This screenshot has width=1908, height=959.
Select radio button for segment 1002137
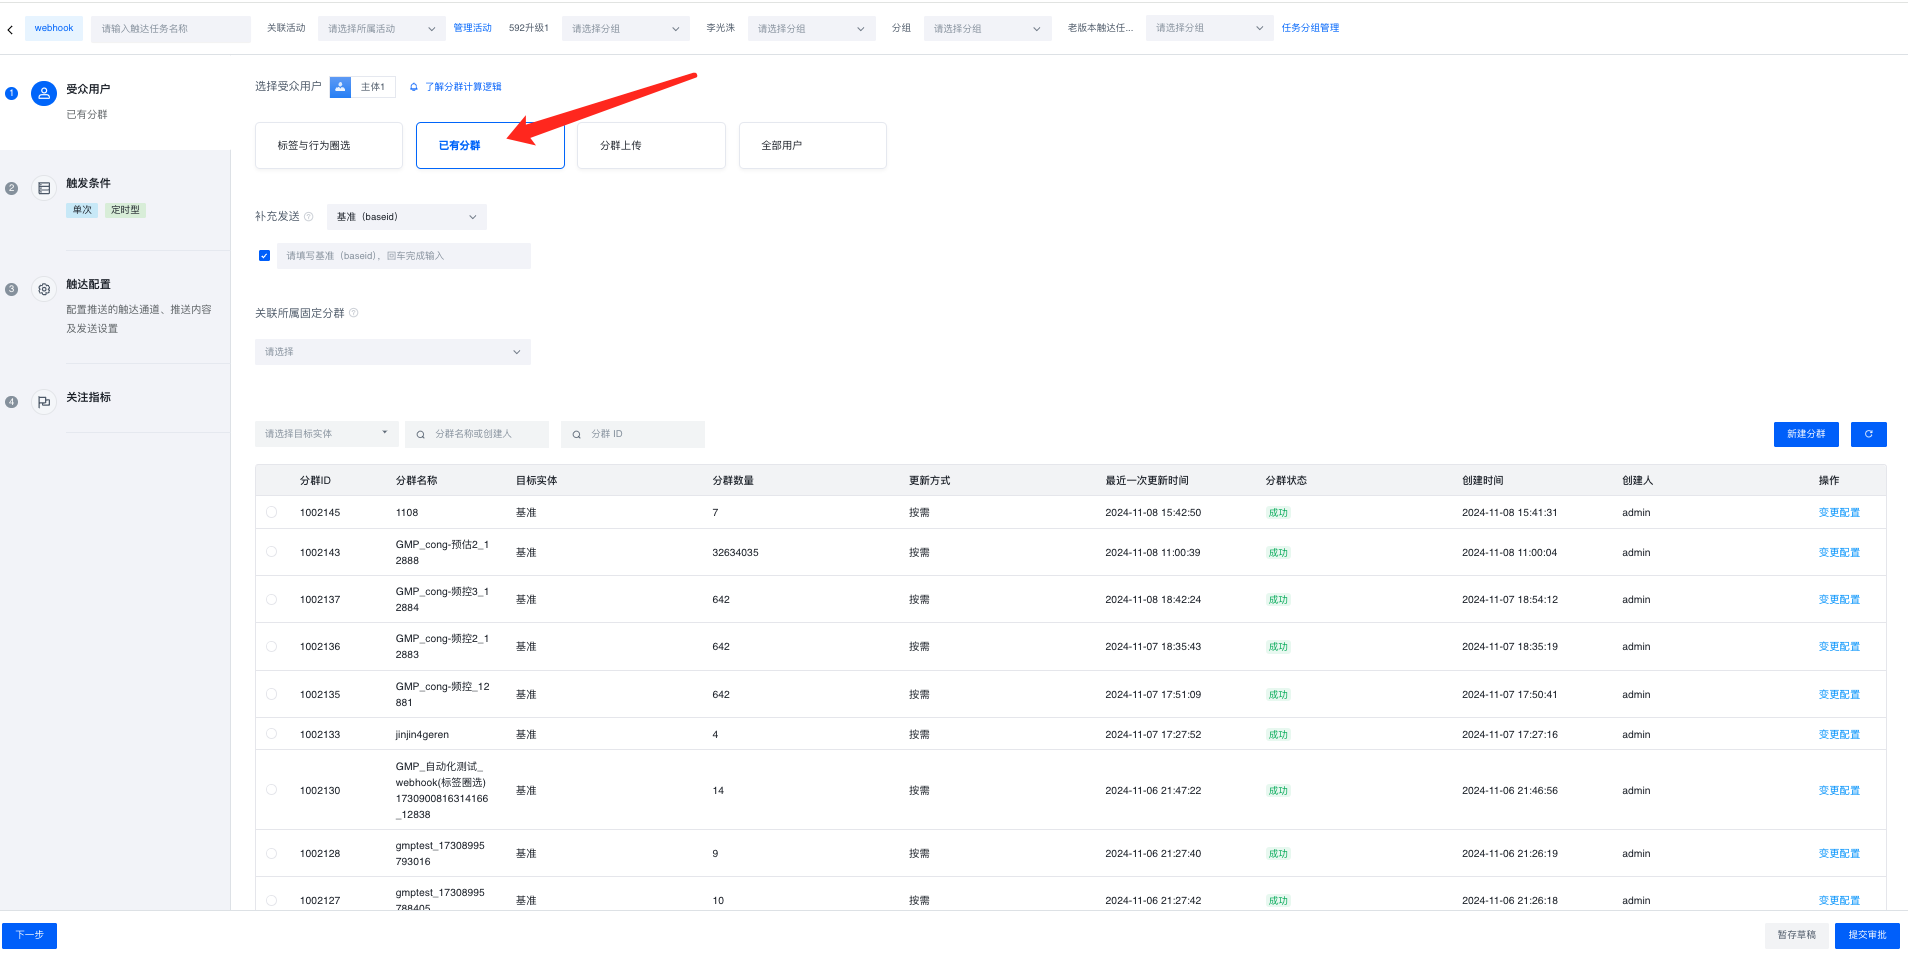[271, 599]
